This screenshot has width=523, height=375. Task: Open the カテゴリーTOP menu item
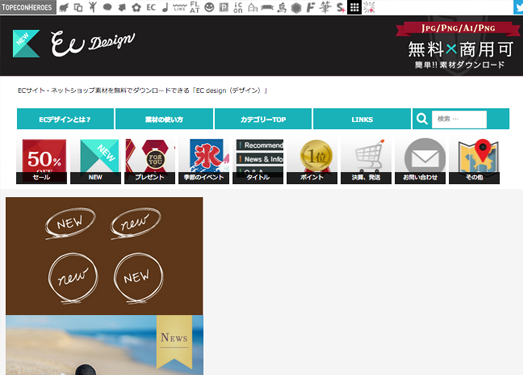263,119
